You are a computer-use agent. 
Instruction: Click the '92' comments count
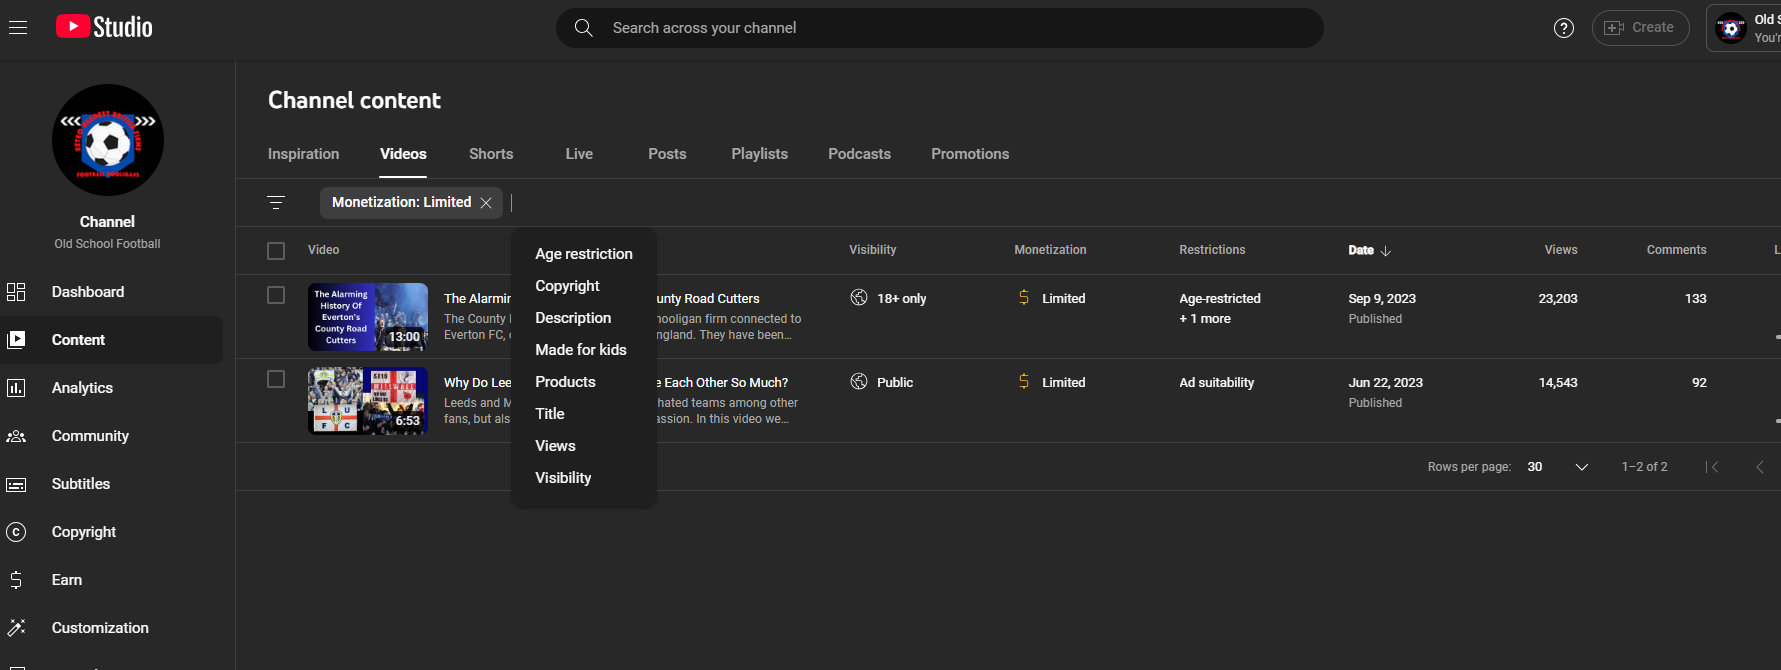pos(1699,383)
